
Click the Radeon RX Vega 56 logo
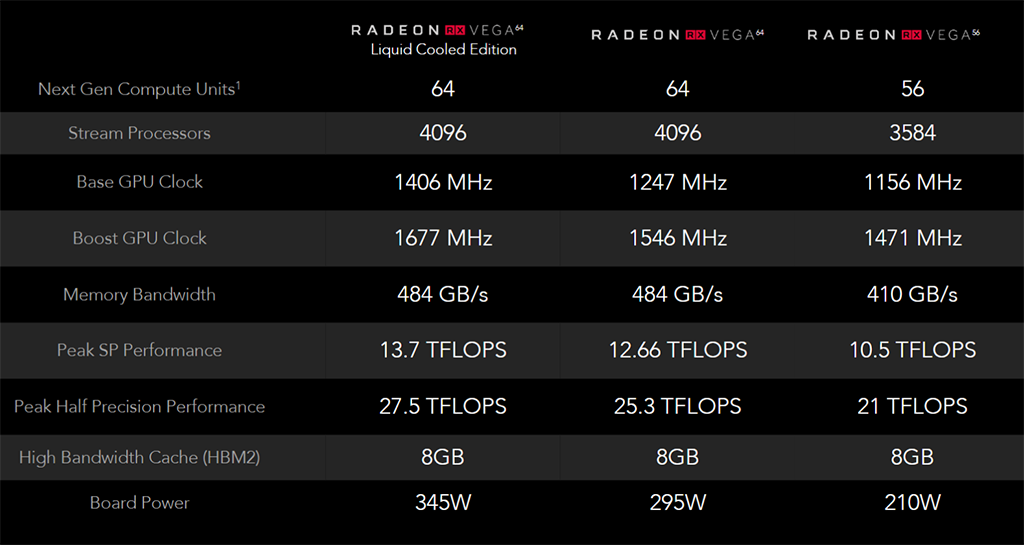pos(893,35)
